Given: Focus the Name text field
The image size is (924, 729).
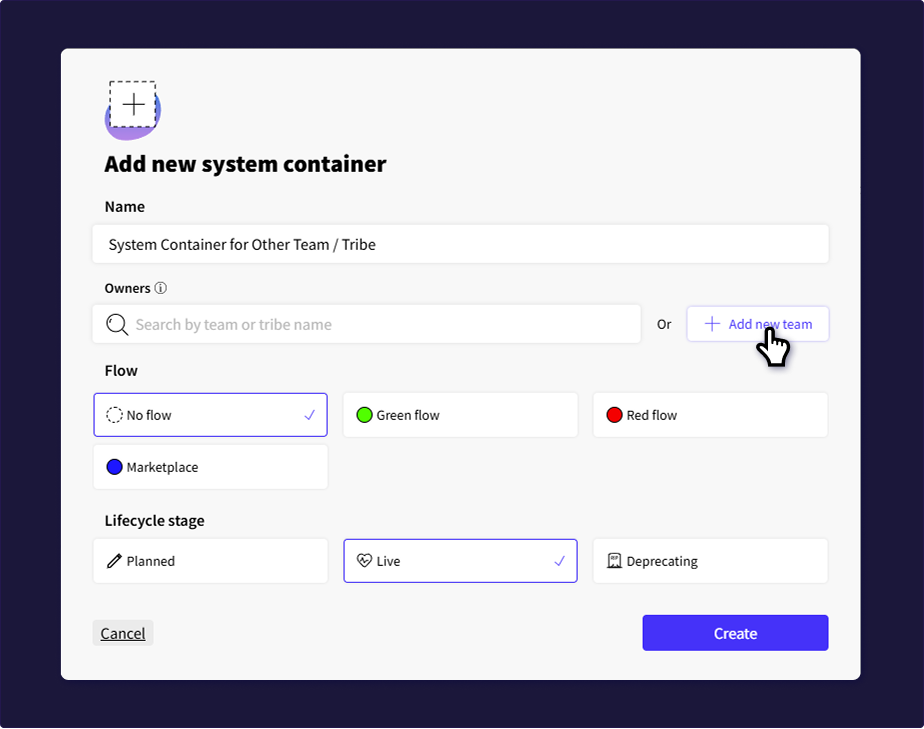Looking at the screenshot, I should pos(460,244).
